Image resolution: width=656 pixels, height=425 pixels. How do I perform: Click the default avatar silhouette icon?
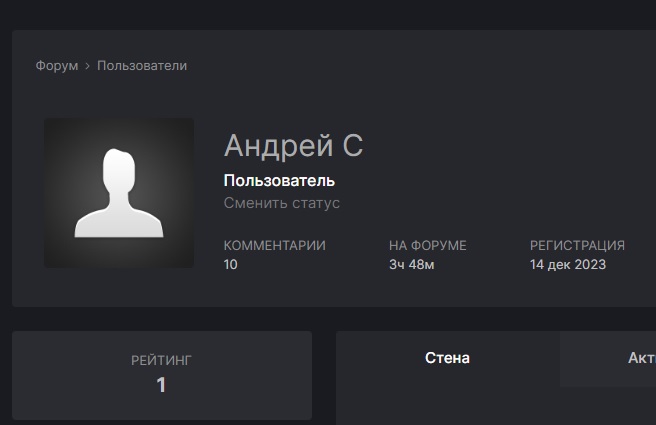(118, 193)
